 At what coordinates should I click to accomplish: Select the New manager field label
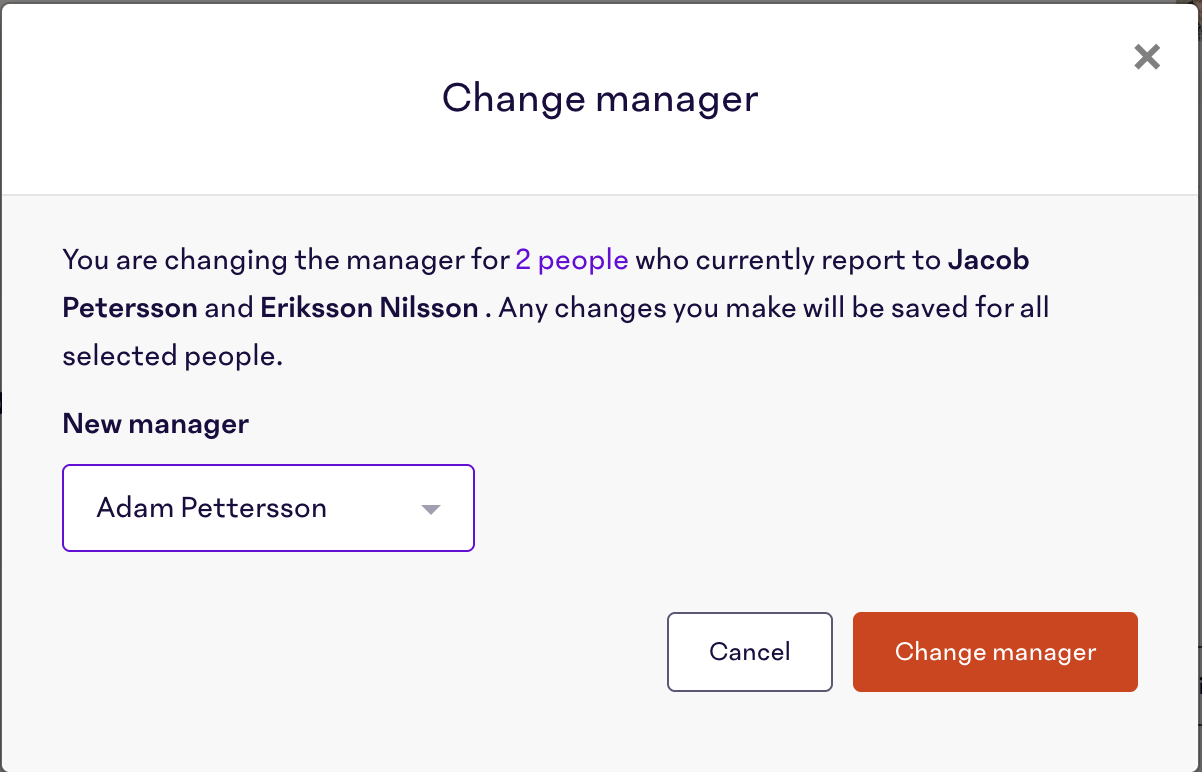point(155,423)
